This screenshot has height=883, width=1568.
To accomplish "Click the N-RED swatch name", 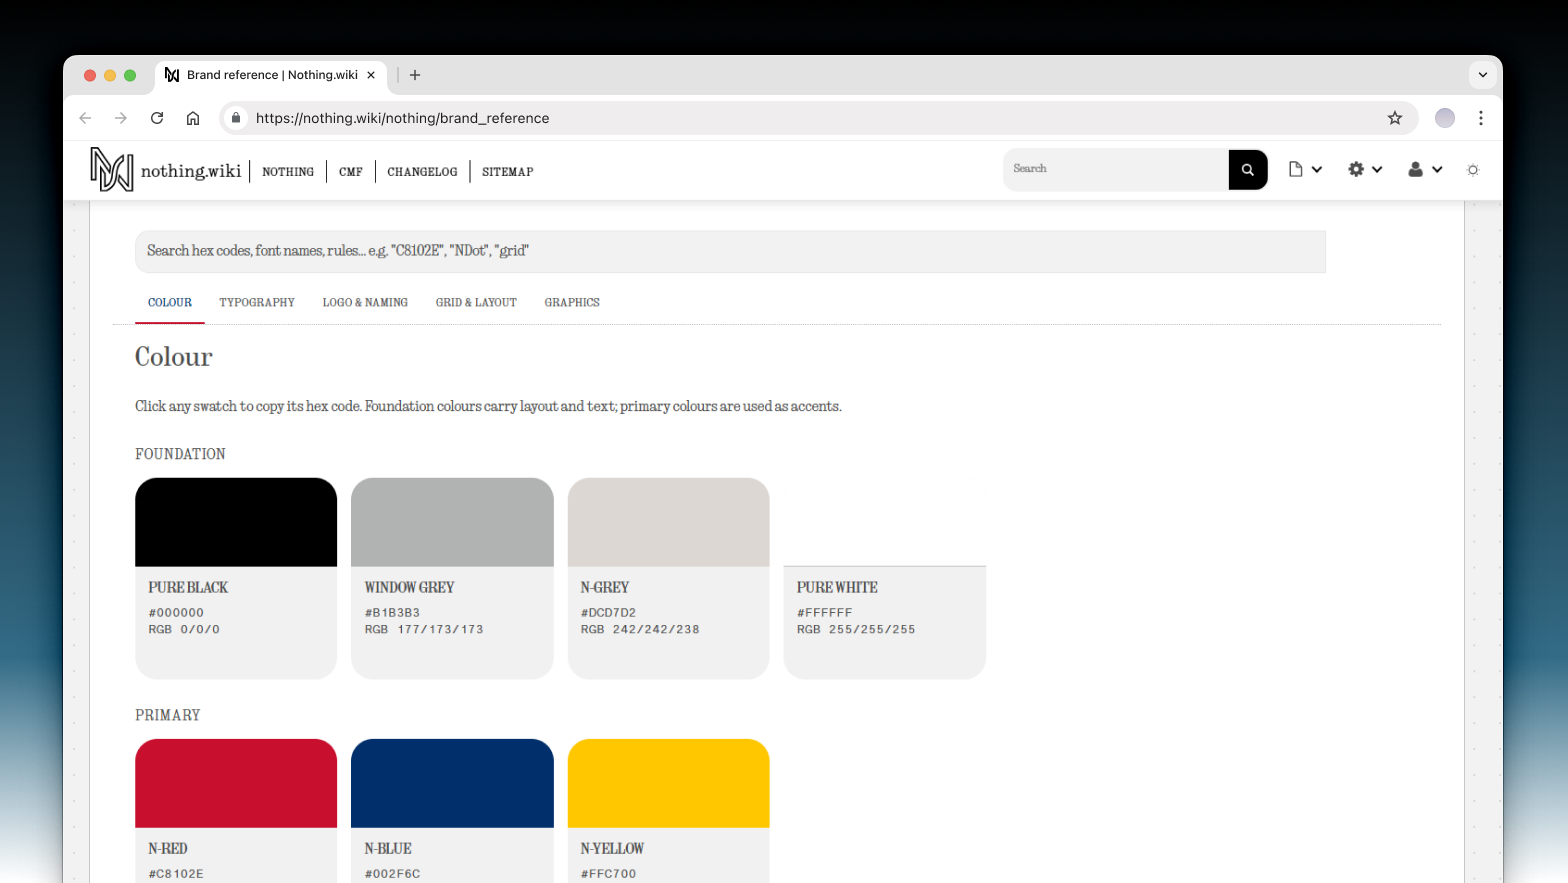I will [x=168, y=849].
